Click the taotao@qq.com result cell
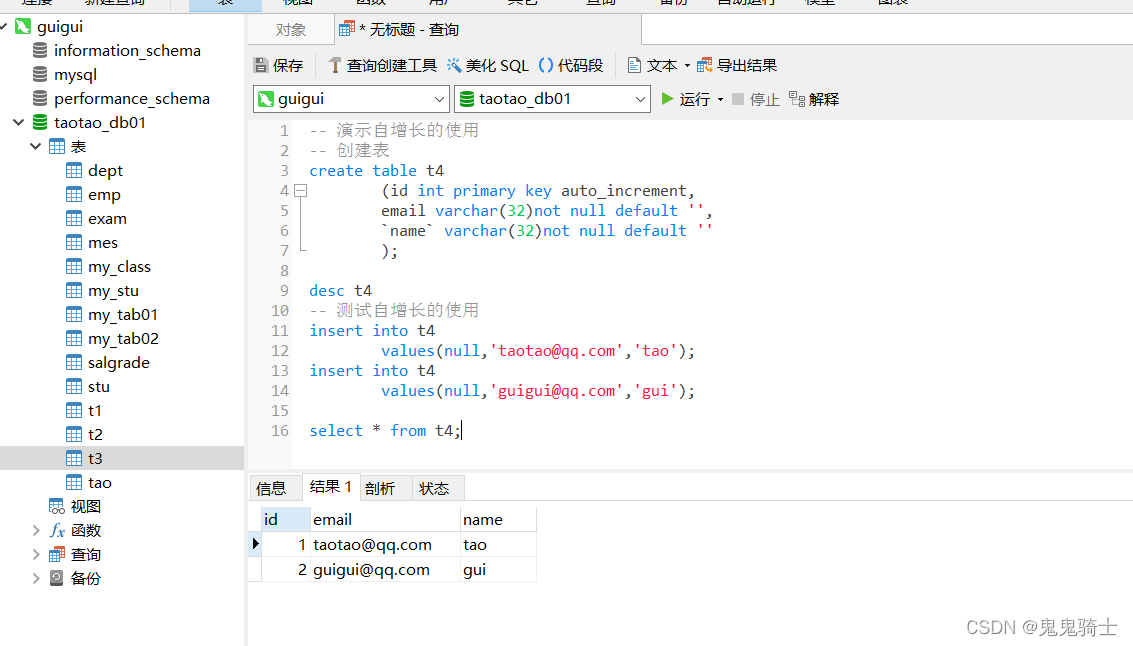 pyautogui.click(x=384, y=545)
